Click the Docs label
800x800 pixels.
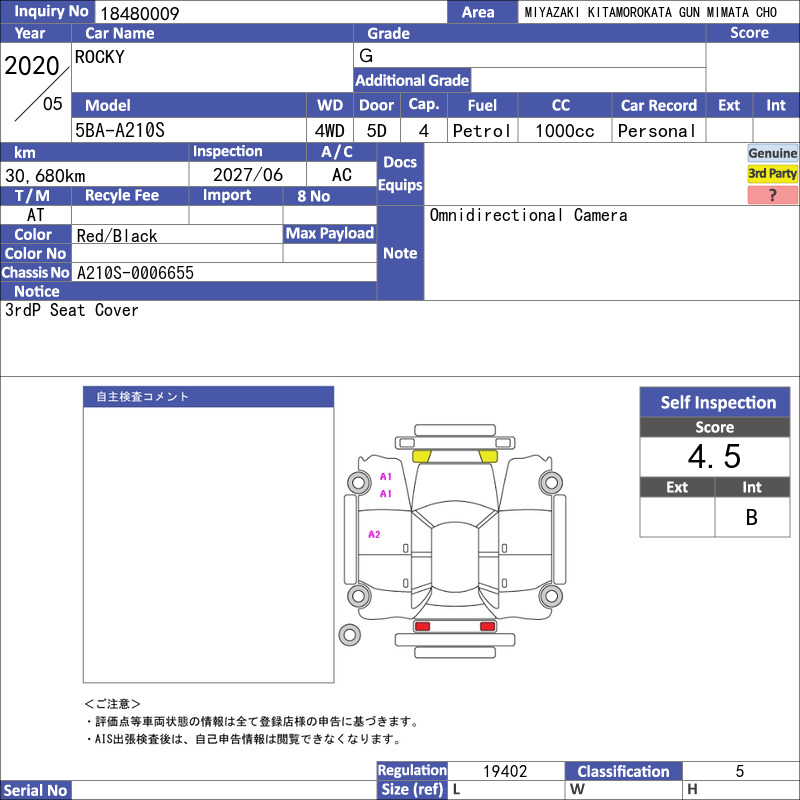pyautogui.click(x=401, y=162)
